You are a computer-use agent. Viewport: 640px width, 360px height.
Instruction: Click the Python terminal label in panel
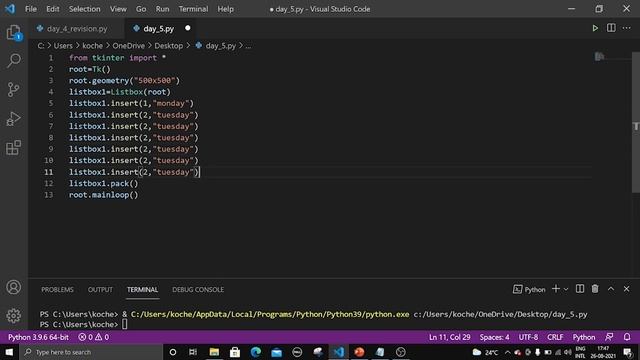(x=529, y=289)
